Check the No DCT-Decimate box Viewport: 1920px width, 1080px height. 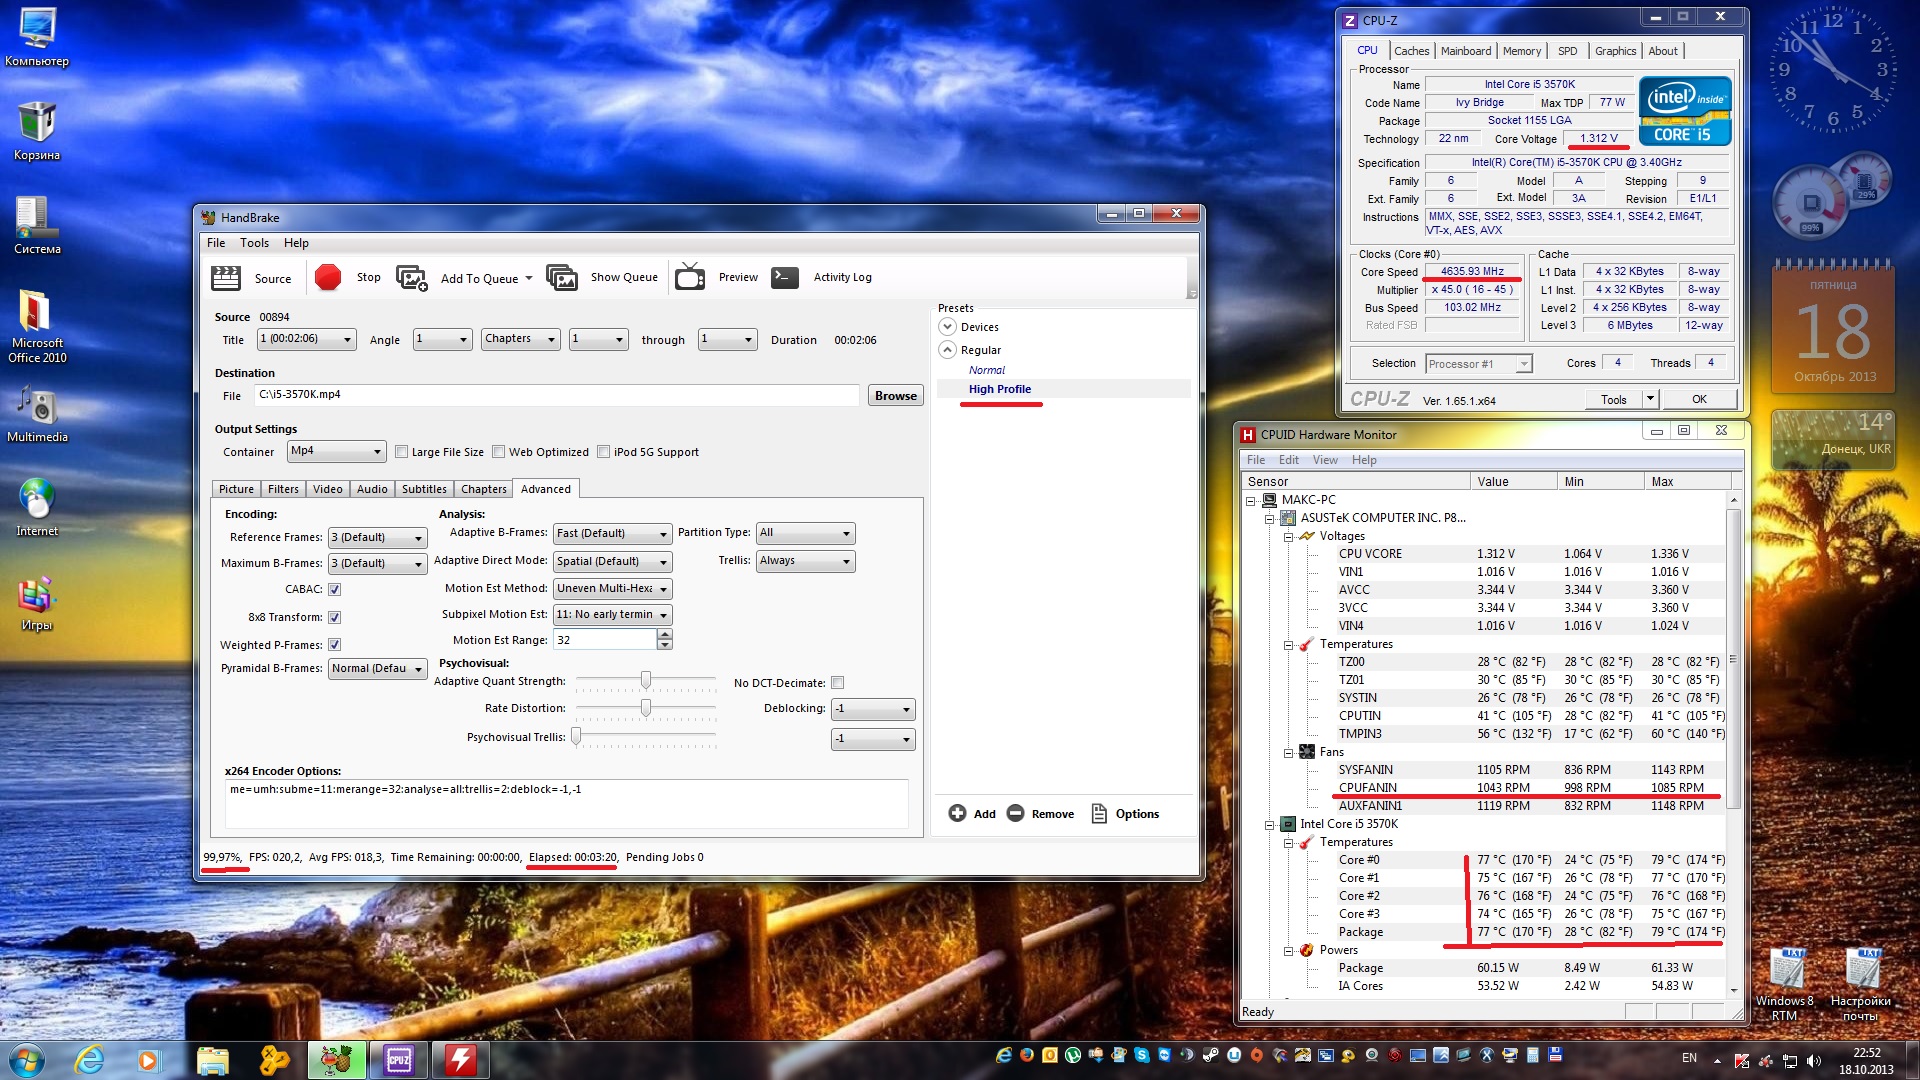(x=838, y=683)
